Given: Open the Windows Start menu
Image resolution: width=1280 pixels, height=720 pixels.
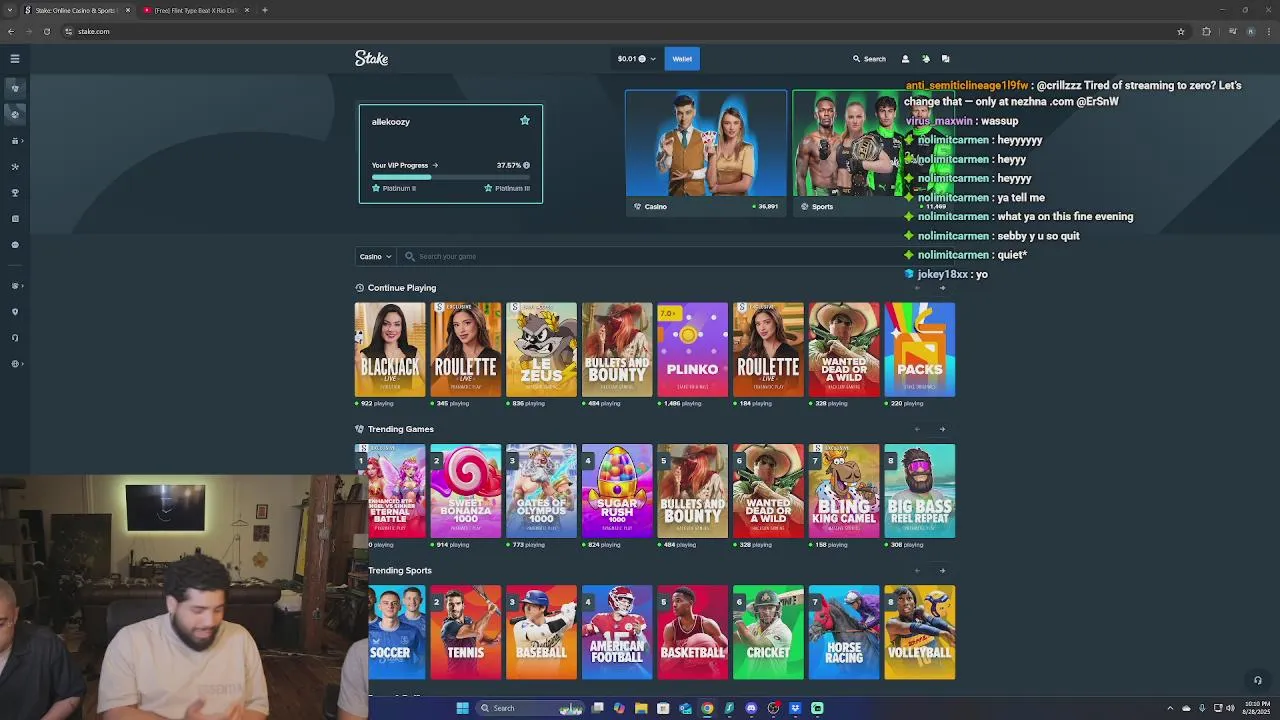Looking at the screenshot, I should [x=462, y=708].
